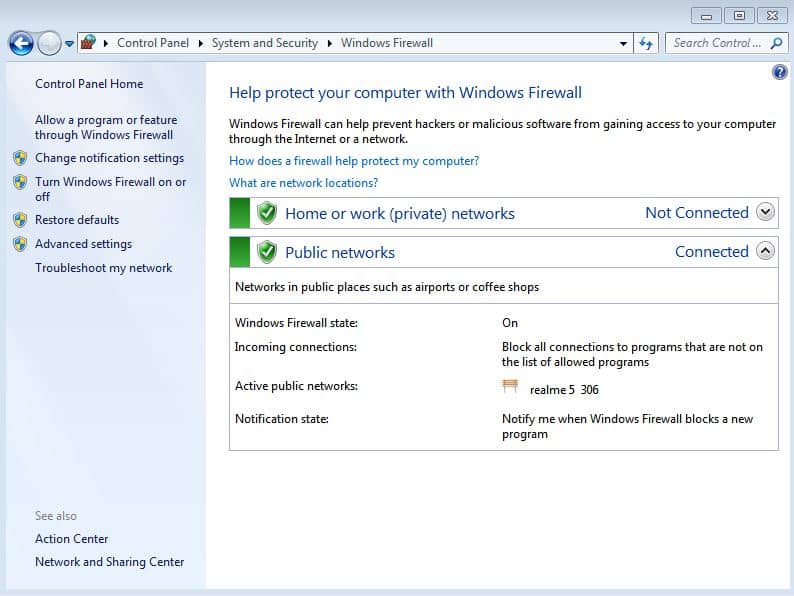Click green shield on Public networks

pos(266,252)
